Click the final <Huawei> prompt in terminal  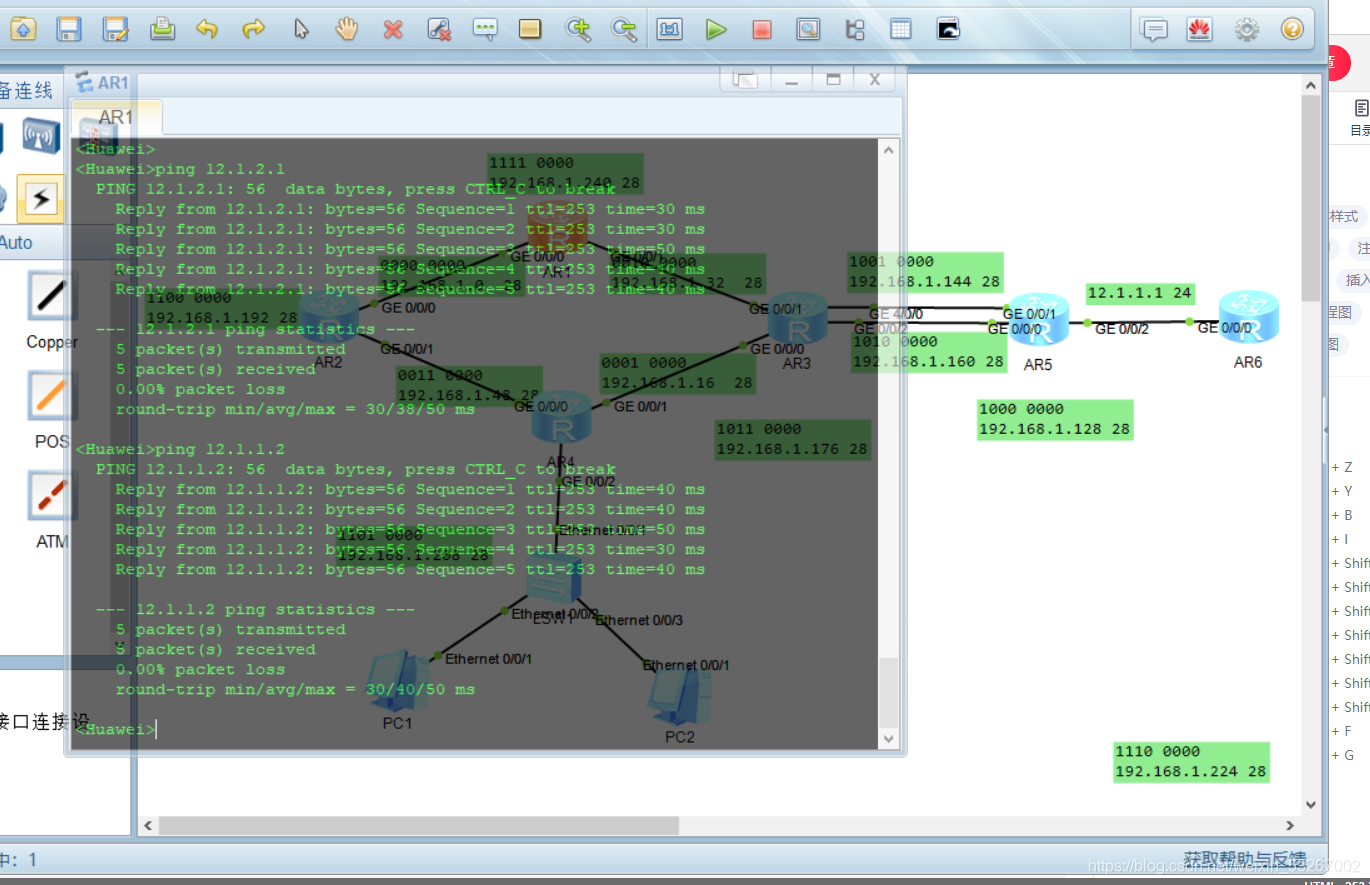click(x=115, y=730)
